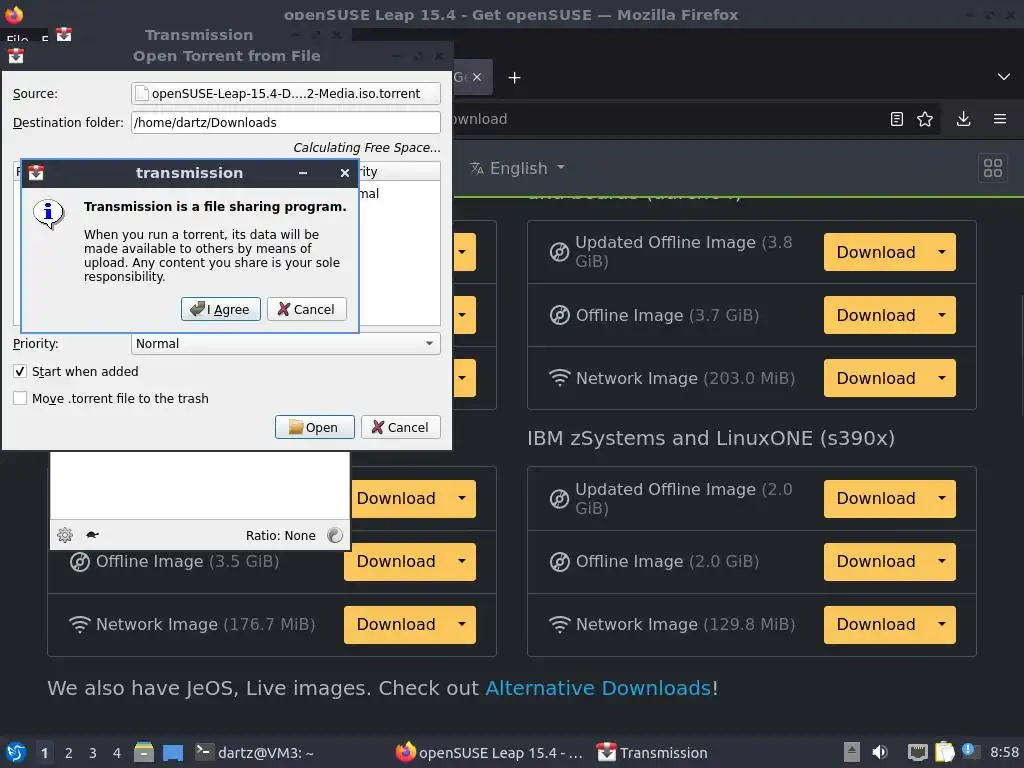1024x768 pixels.
Task: Open the English language dropdown
Action: (517, 168)
